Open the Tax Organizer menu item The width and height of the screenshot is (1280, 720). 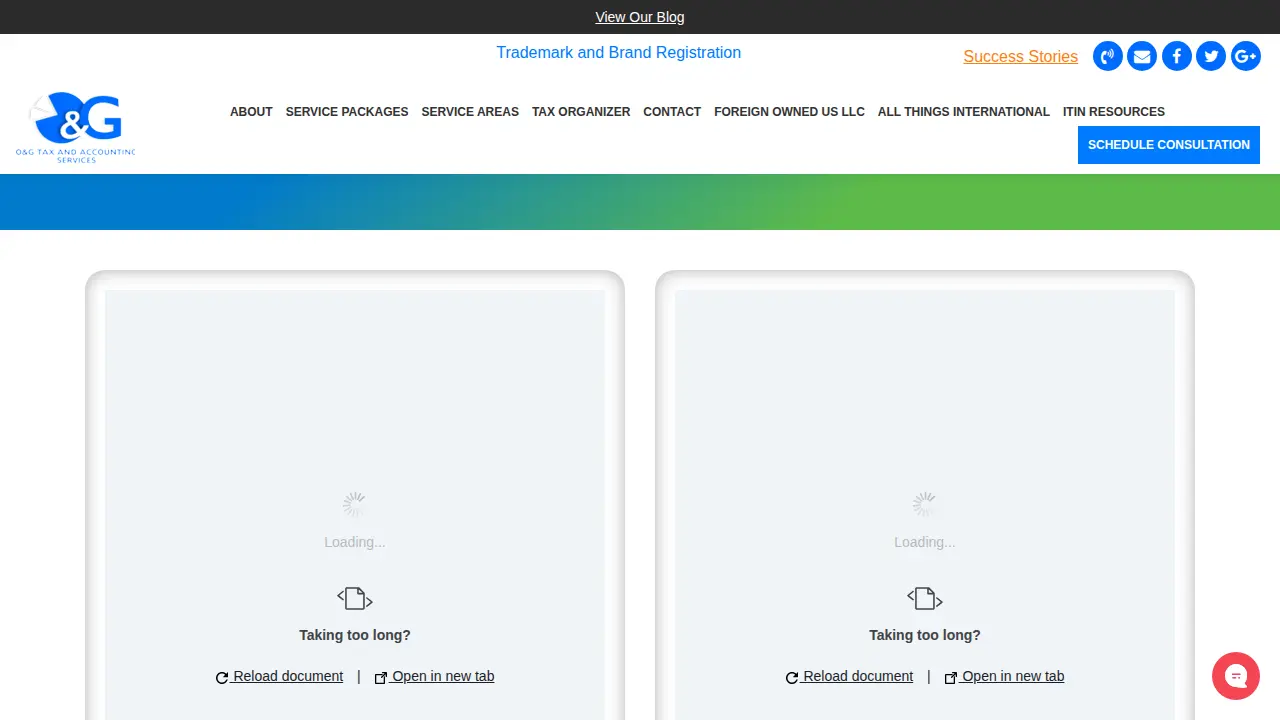pos(581,112)
